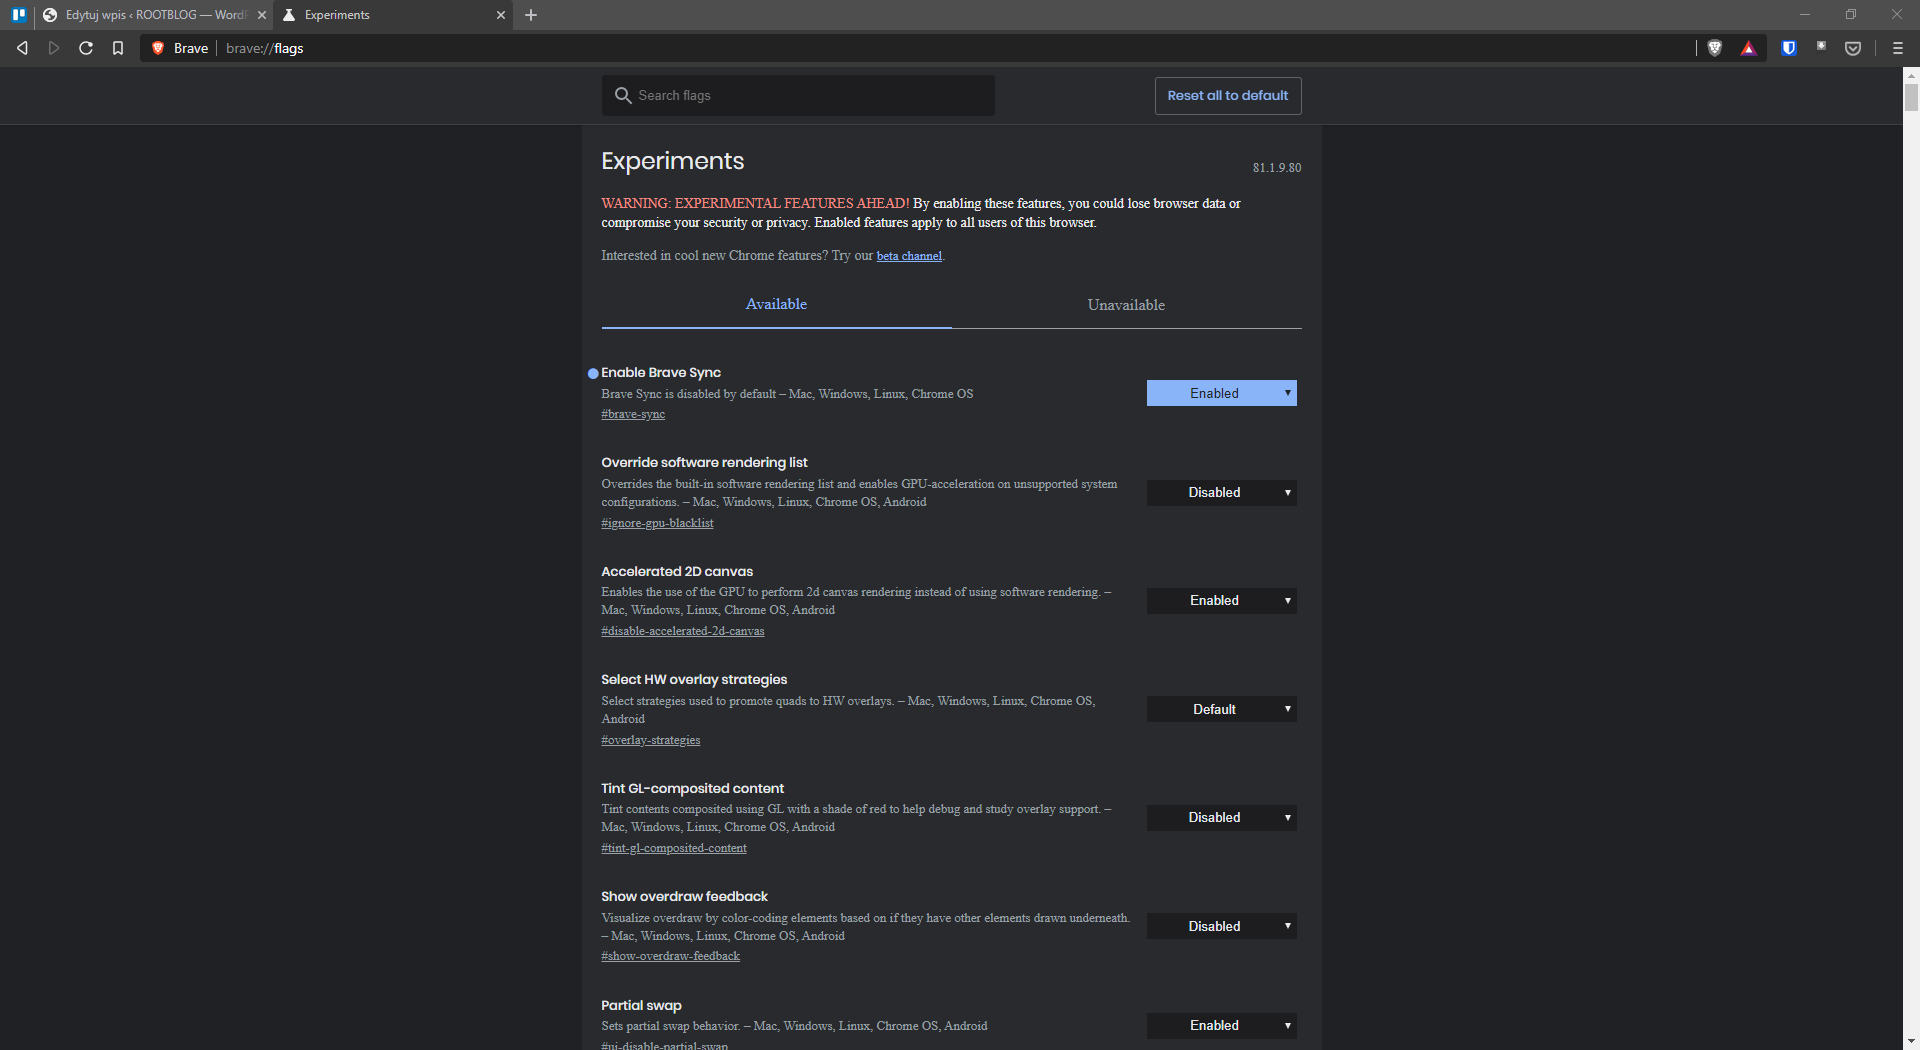Viewport: 1920px width, 1050px height.
Task: Open the Pocket extension icon
Action: click(1855, 48)
